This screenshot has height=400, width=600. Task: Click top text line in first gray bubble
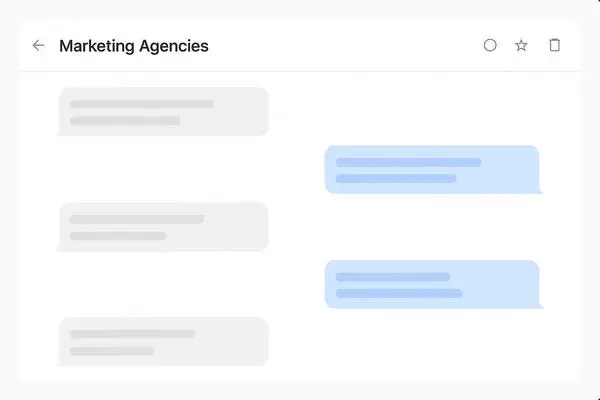pyautogui.click(x=142, y=104)
